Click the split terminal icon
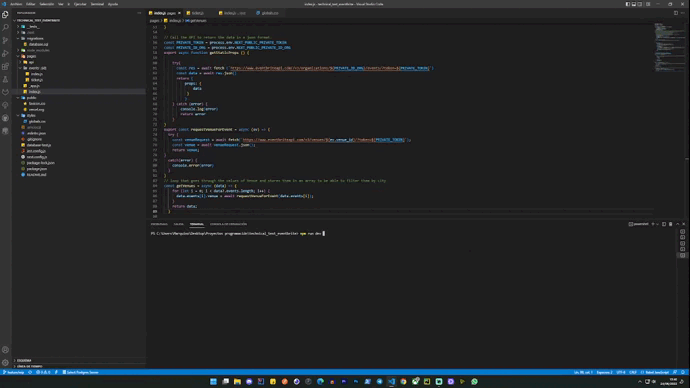Screen dimensions: 690x388 point(664,224)
